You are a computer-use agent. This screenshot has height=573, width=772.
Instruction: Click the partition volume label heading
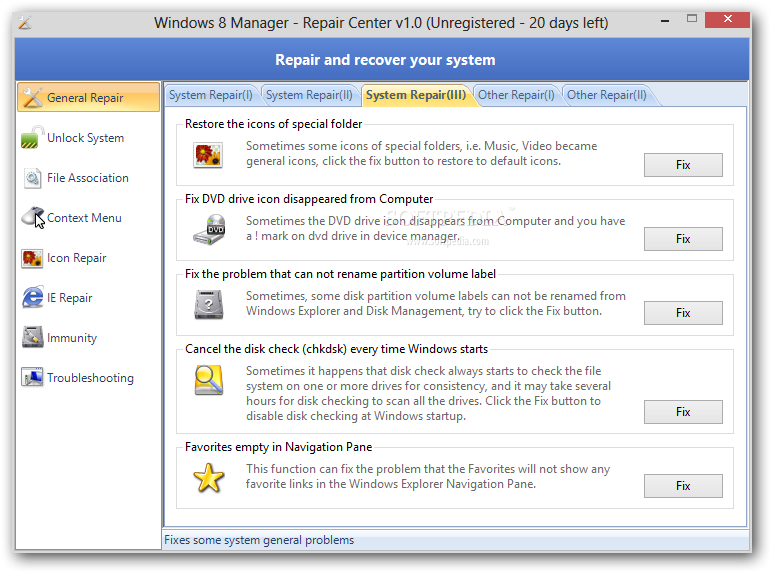340,274
